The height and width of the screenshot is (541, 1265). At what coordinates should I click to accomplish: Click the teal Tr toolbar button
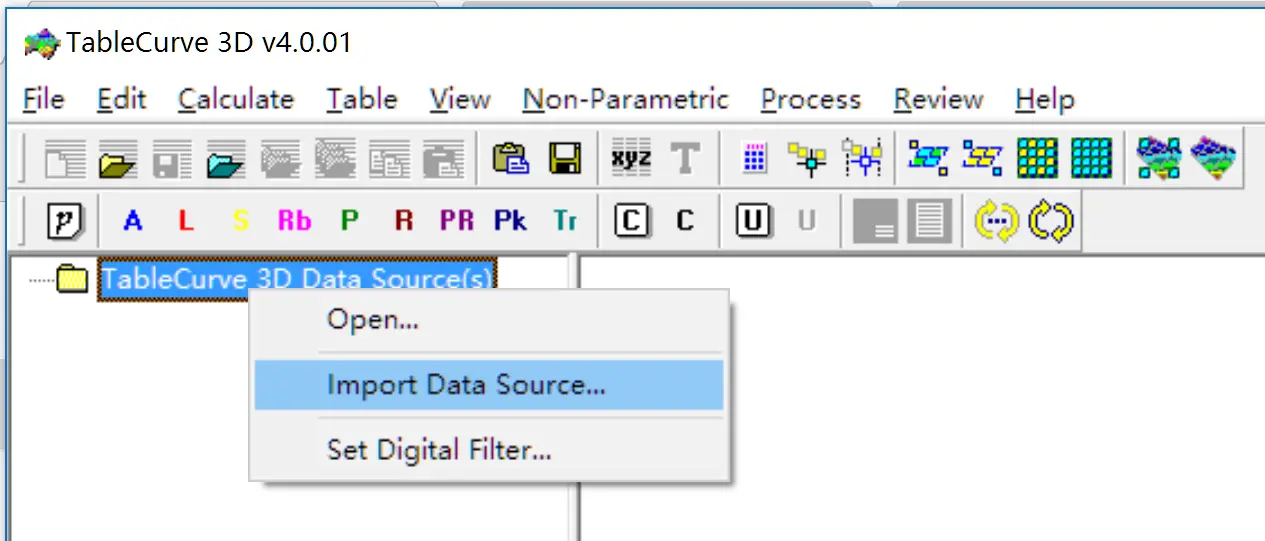(565, 221)
